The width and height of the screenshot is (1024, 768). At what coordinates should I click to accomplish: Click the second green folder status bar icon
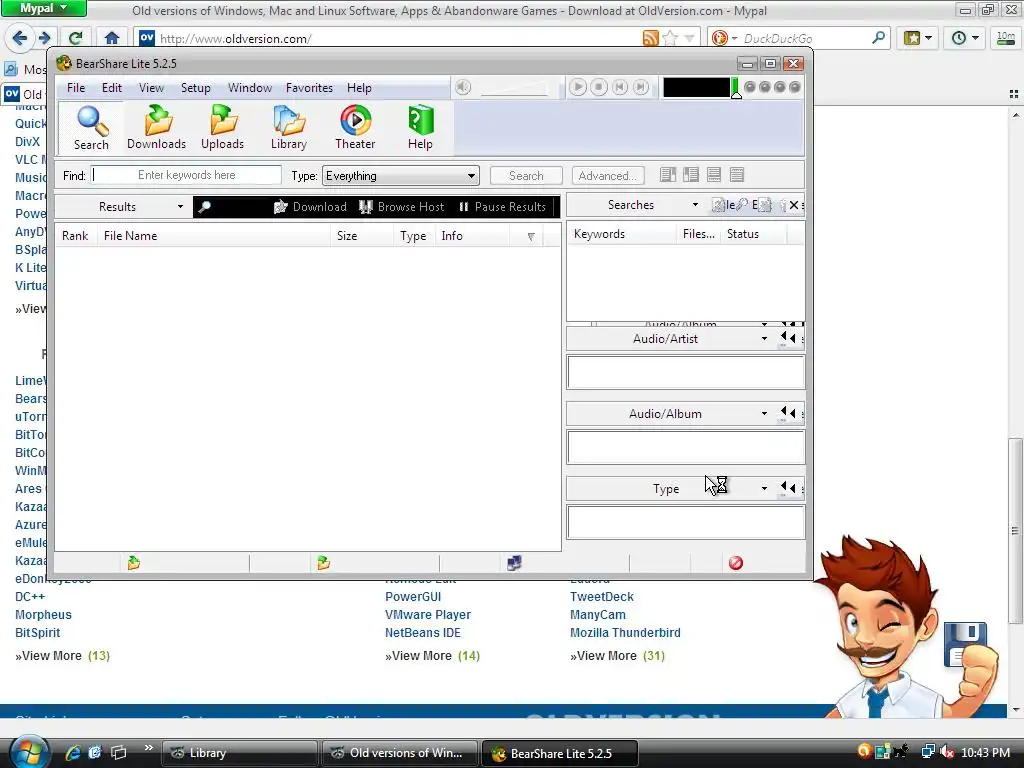[323, 563]
